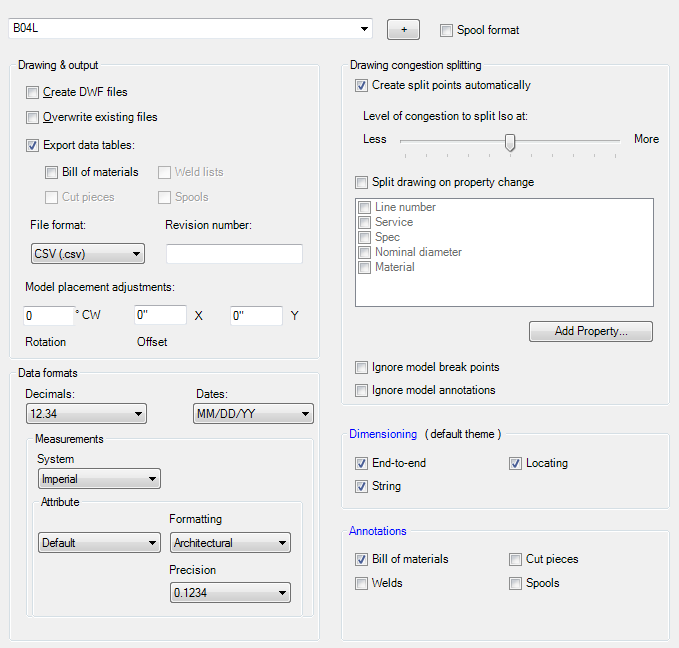Click the Add Property button
The image size is (679, 648).
(x=590, y=331)
